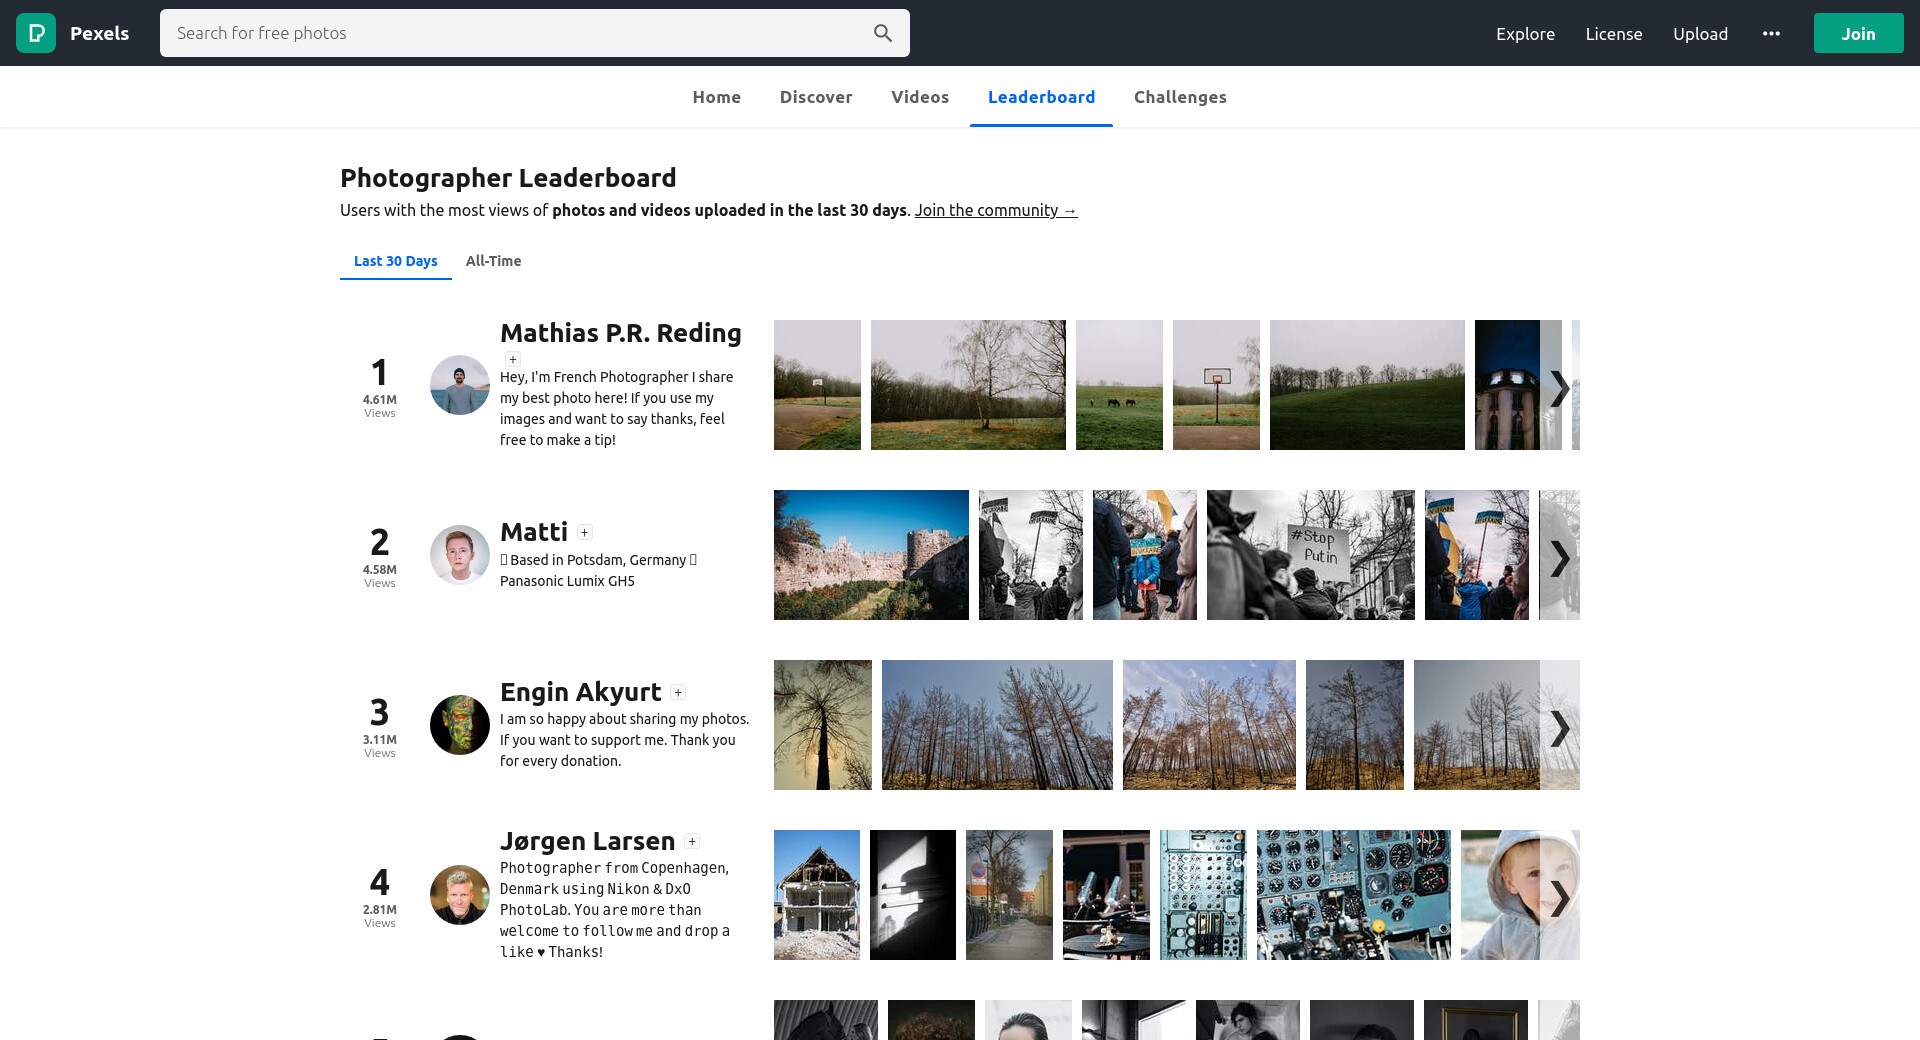This screenshot has height=1040, width=1920.
Task: Show more of Matti's photos with next arrow
Action: (x=1559, y=558)
